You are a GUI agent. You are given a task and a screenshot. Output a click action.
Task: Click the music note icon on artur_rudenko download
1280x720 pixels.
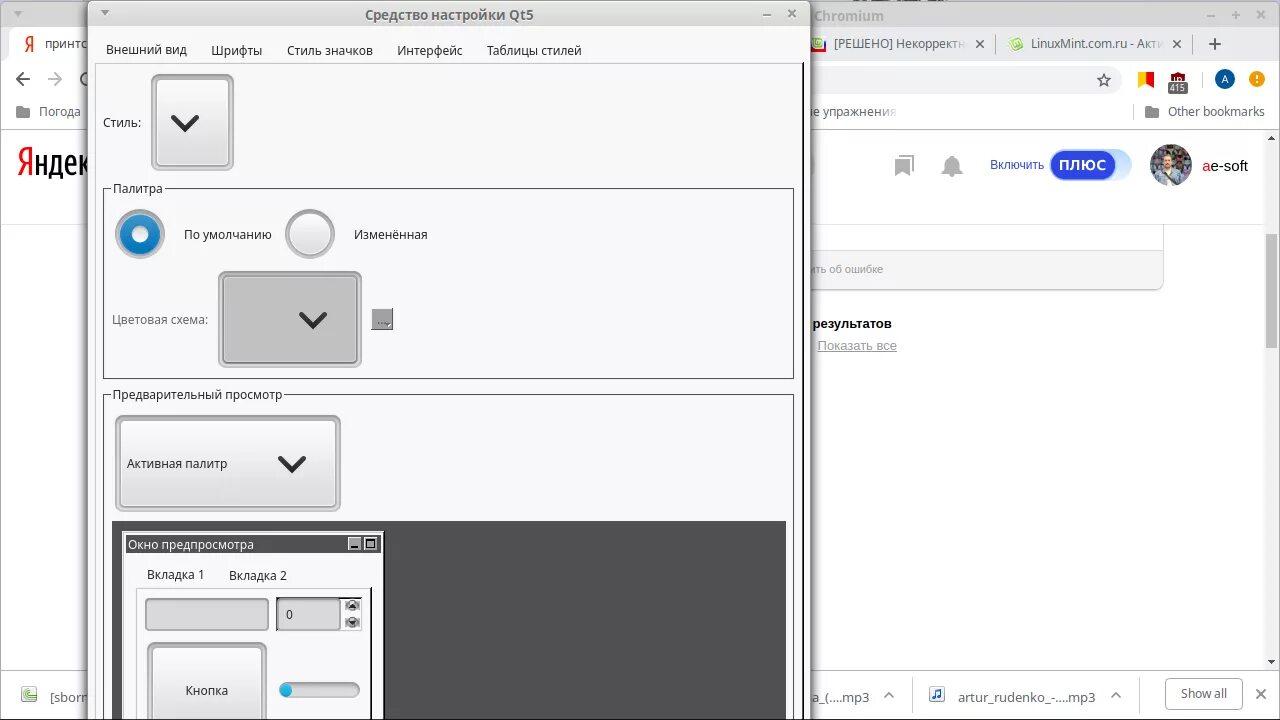pyautogui.click(x=936, y=697)
